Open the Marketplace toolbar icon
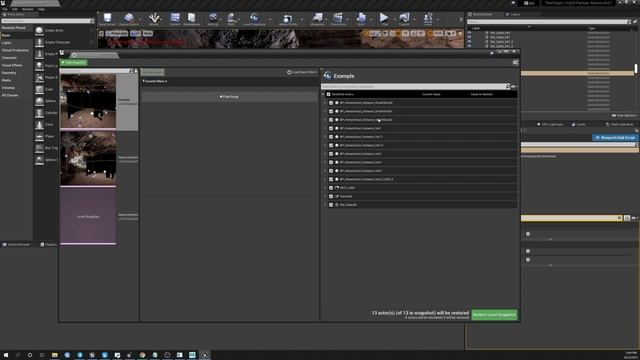 191,19
